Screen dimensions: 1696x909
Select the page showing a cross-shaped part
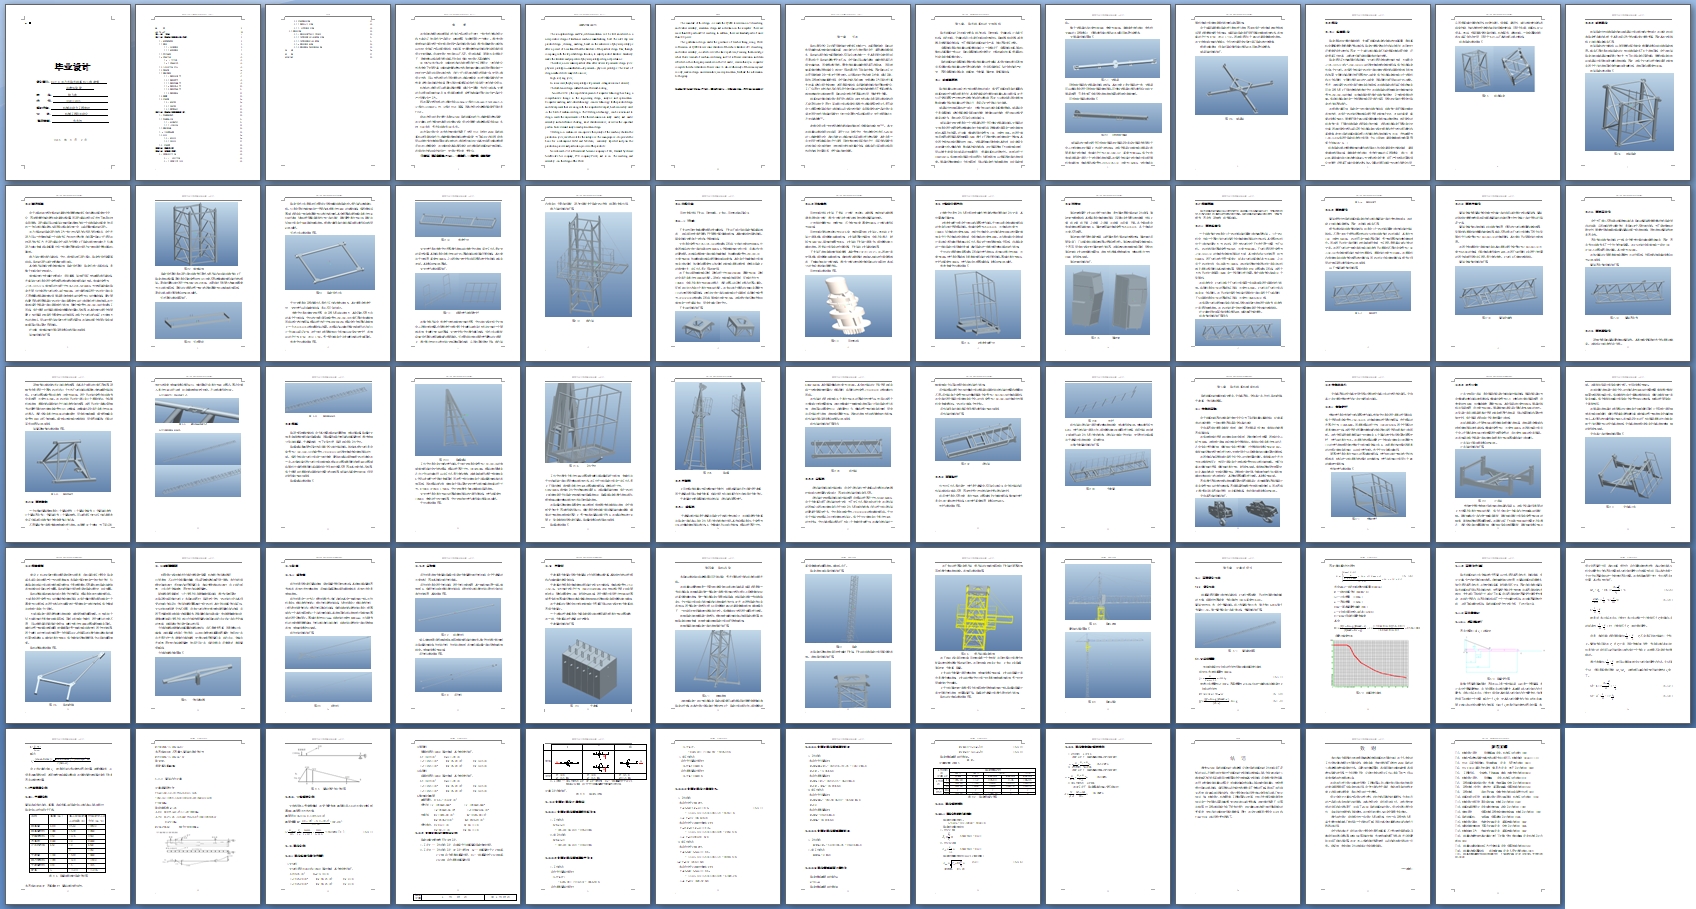pyautogui.click(x=1238, y=92)
